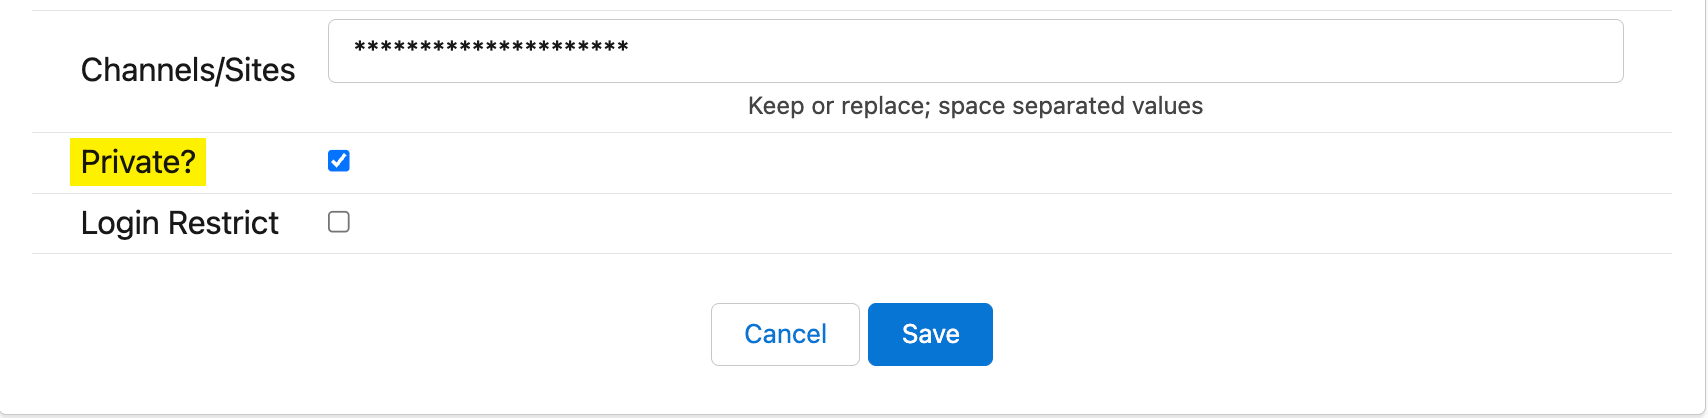This screenshot has width=1708, height=418.
Task: Select the white Cancel button
Action: point(785,334)
